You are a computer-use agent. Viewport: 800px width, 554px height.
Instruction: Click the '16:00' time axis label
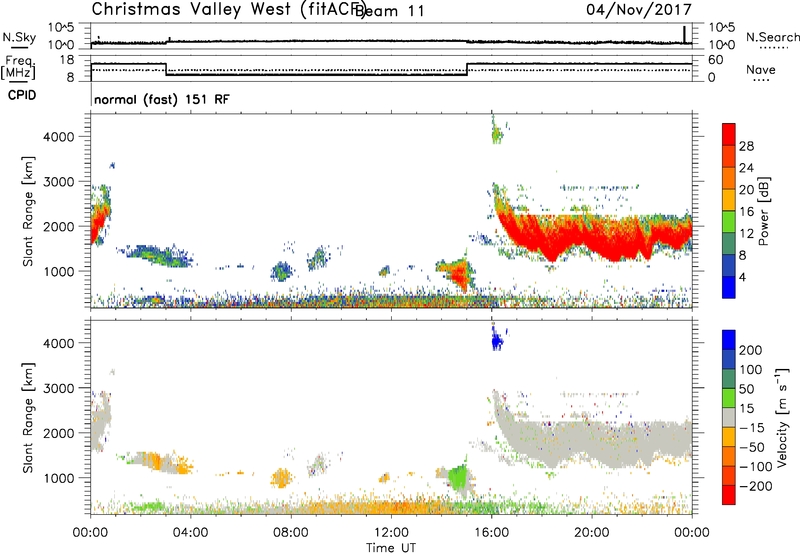(x=491, y=533)
